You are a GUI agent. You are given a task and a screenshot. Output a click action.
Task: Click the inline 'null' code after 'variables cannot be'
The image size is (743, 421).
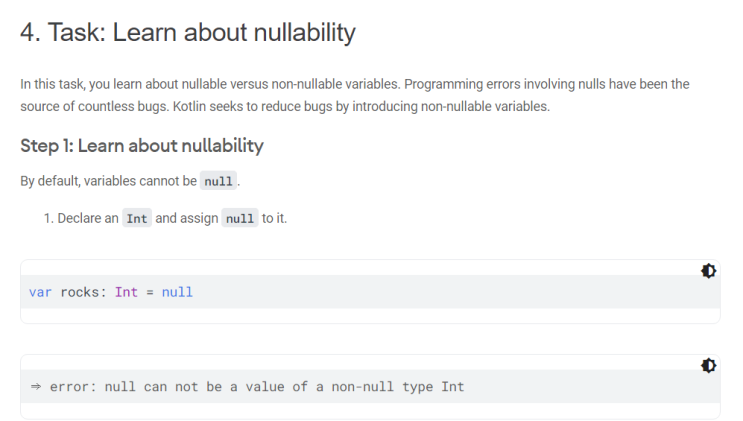point(218,181)
